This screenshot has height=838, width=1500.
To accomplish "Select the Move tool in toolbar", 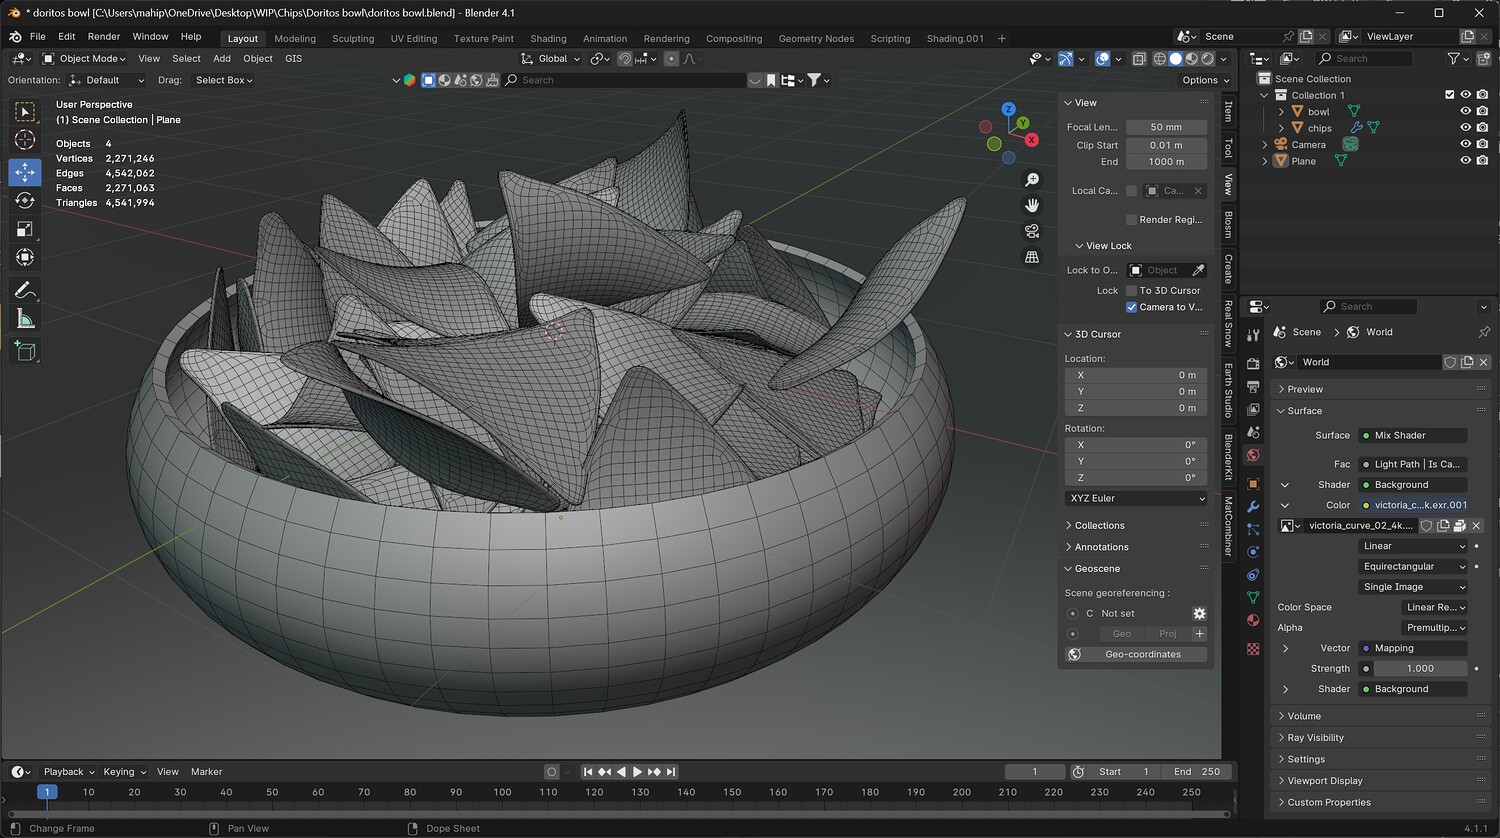I will point(25,172).
